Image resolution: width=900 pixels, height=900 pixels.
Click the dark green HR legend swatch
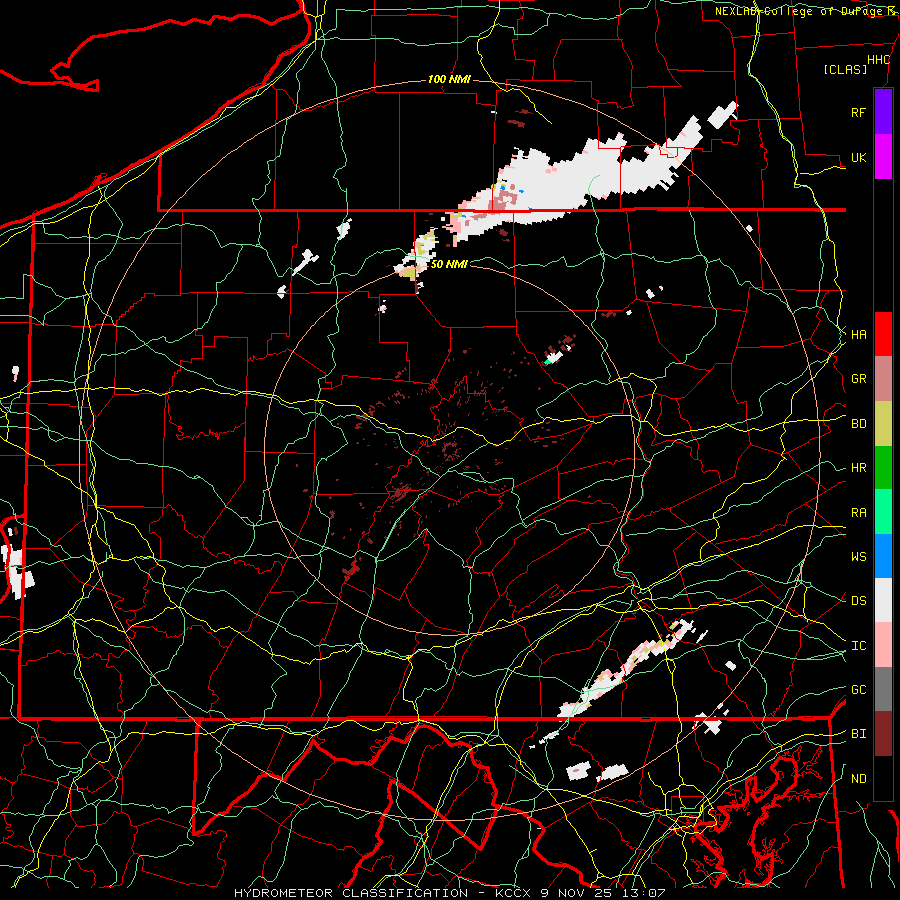[x=883, y=467]
